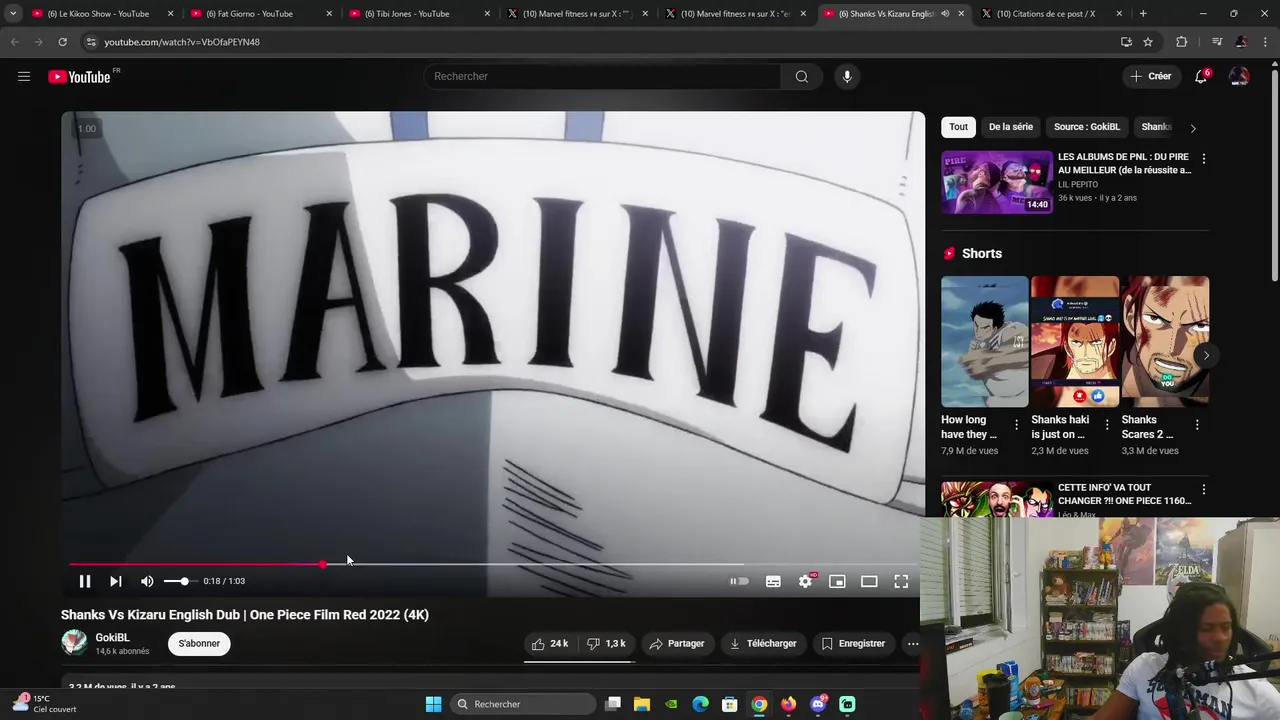Open the GokiBL channel avatar
The height and width of the screenshot is (720, 1280).
74,643
